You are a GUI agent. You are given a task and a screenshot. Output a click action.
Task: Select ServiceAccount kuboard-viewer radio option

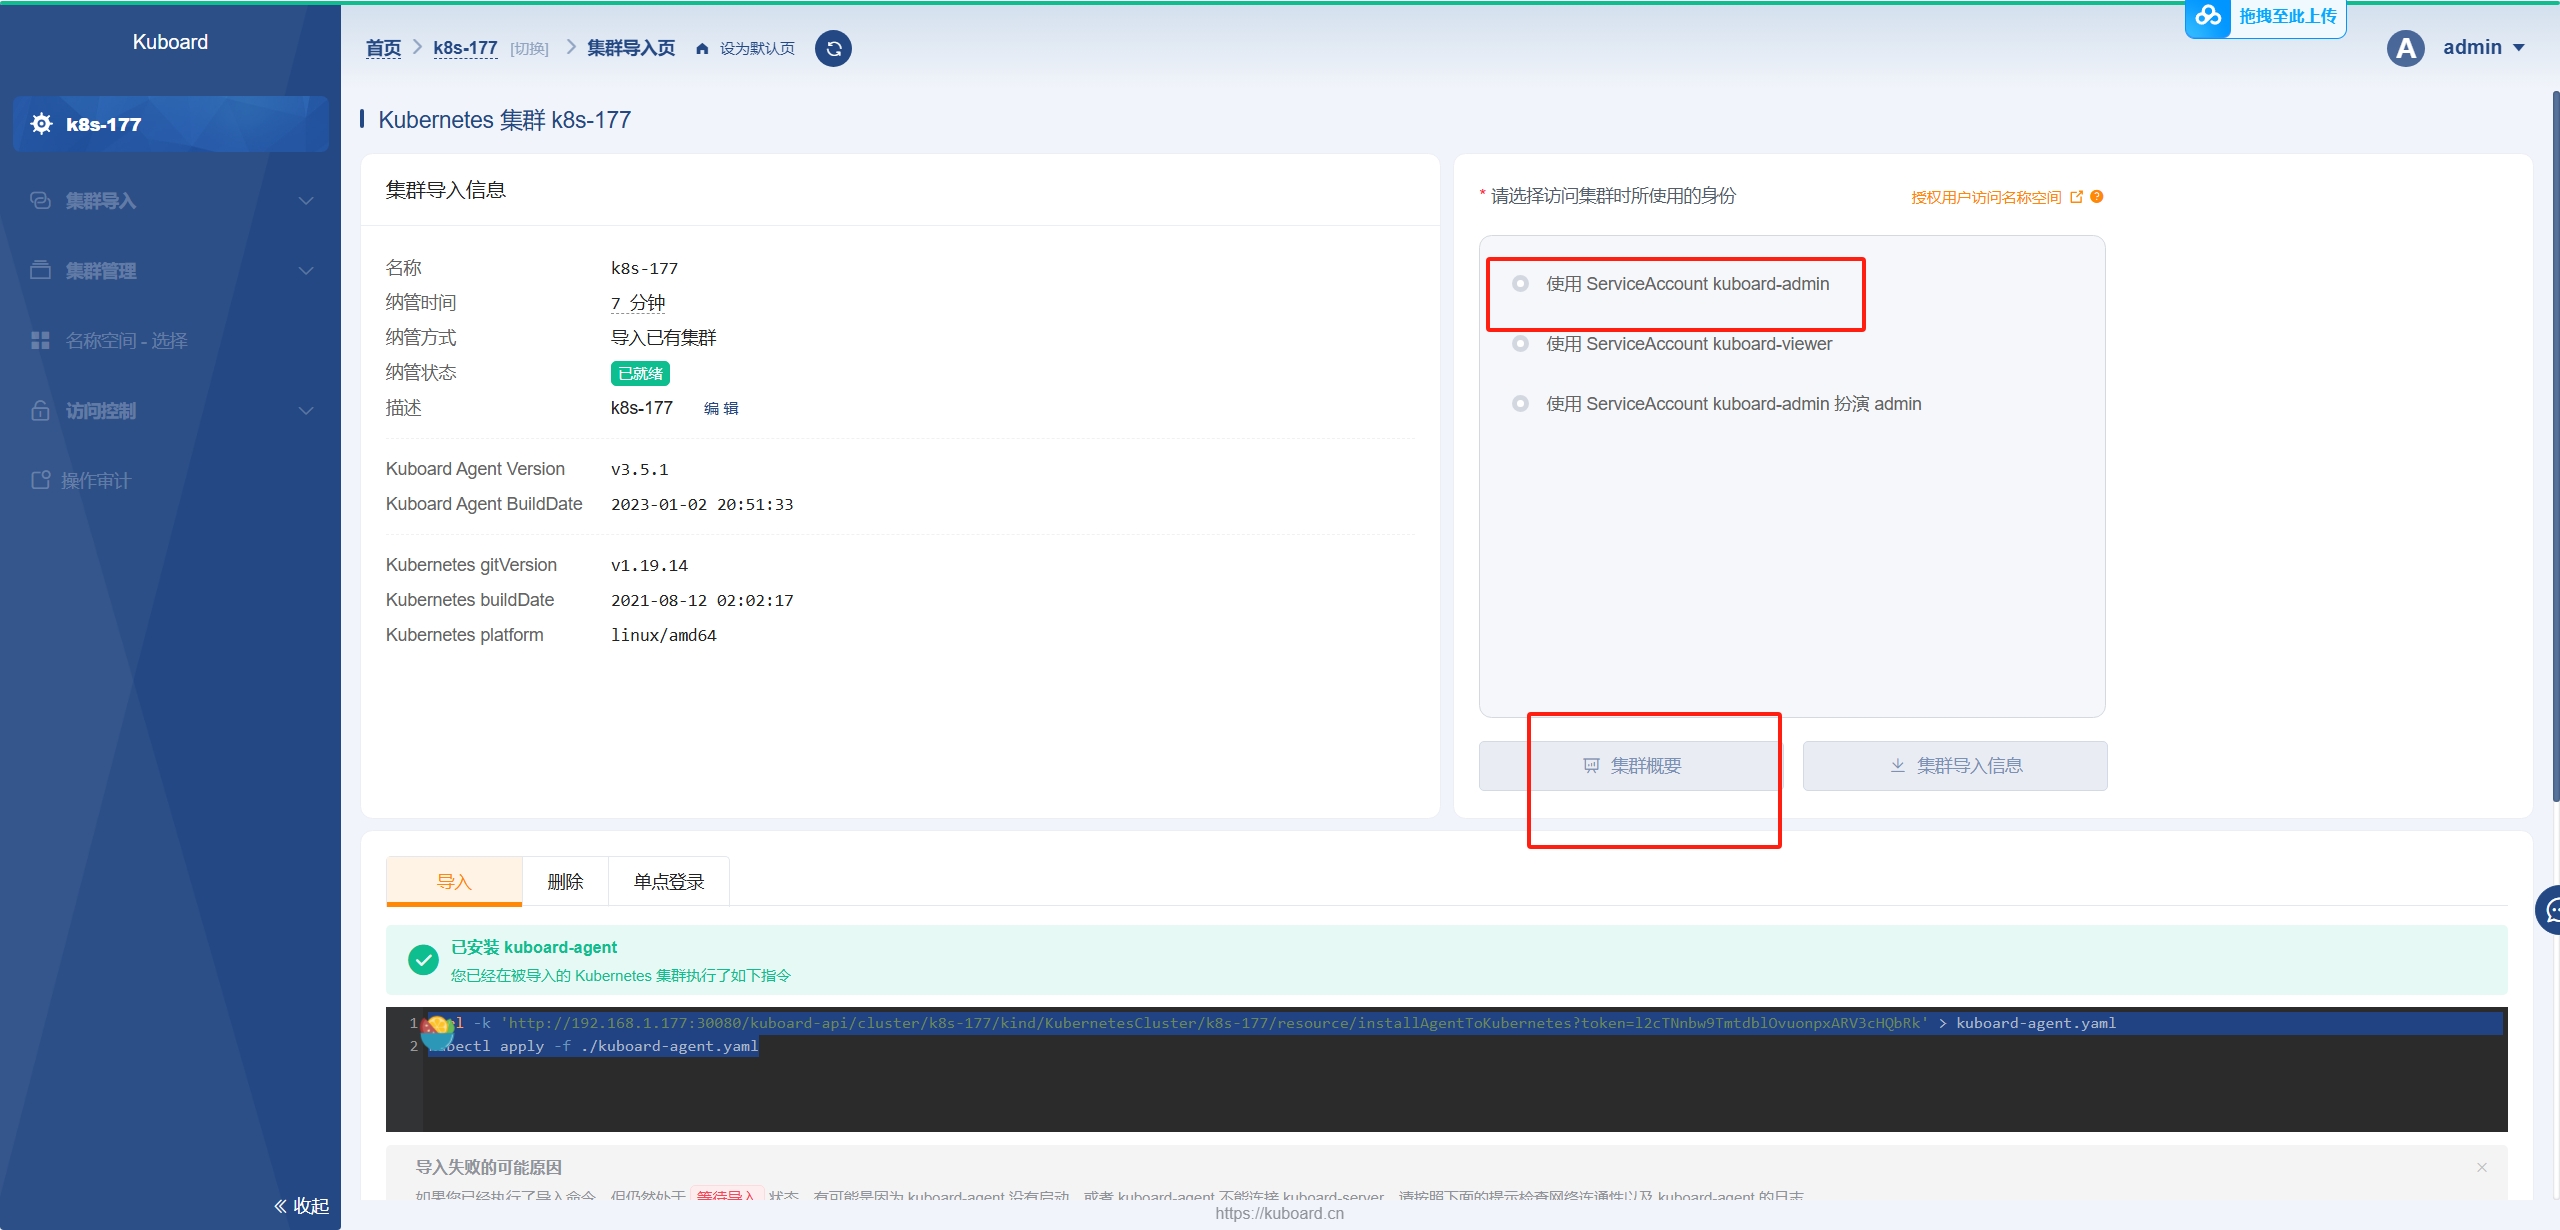1520,344
